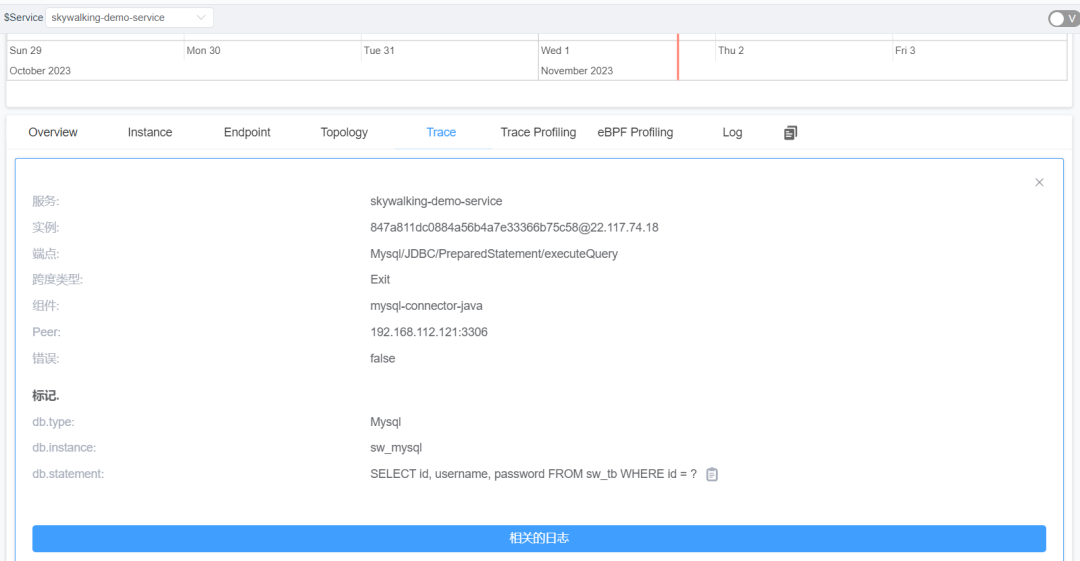This screenshot has width=1080, height=561.
Task: Click the Sun 29 timeline label
Action: (x=25, y=50)
